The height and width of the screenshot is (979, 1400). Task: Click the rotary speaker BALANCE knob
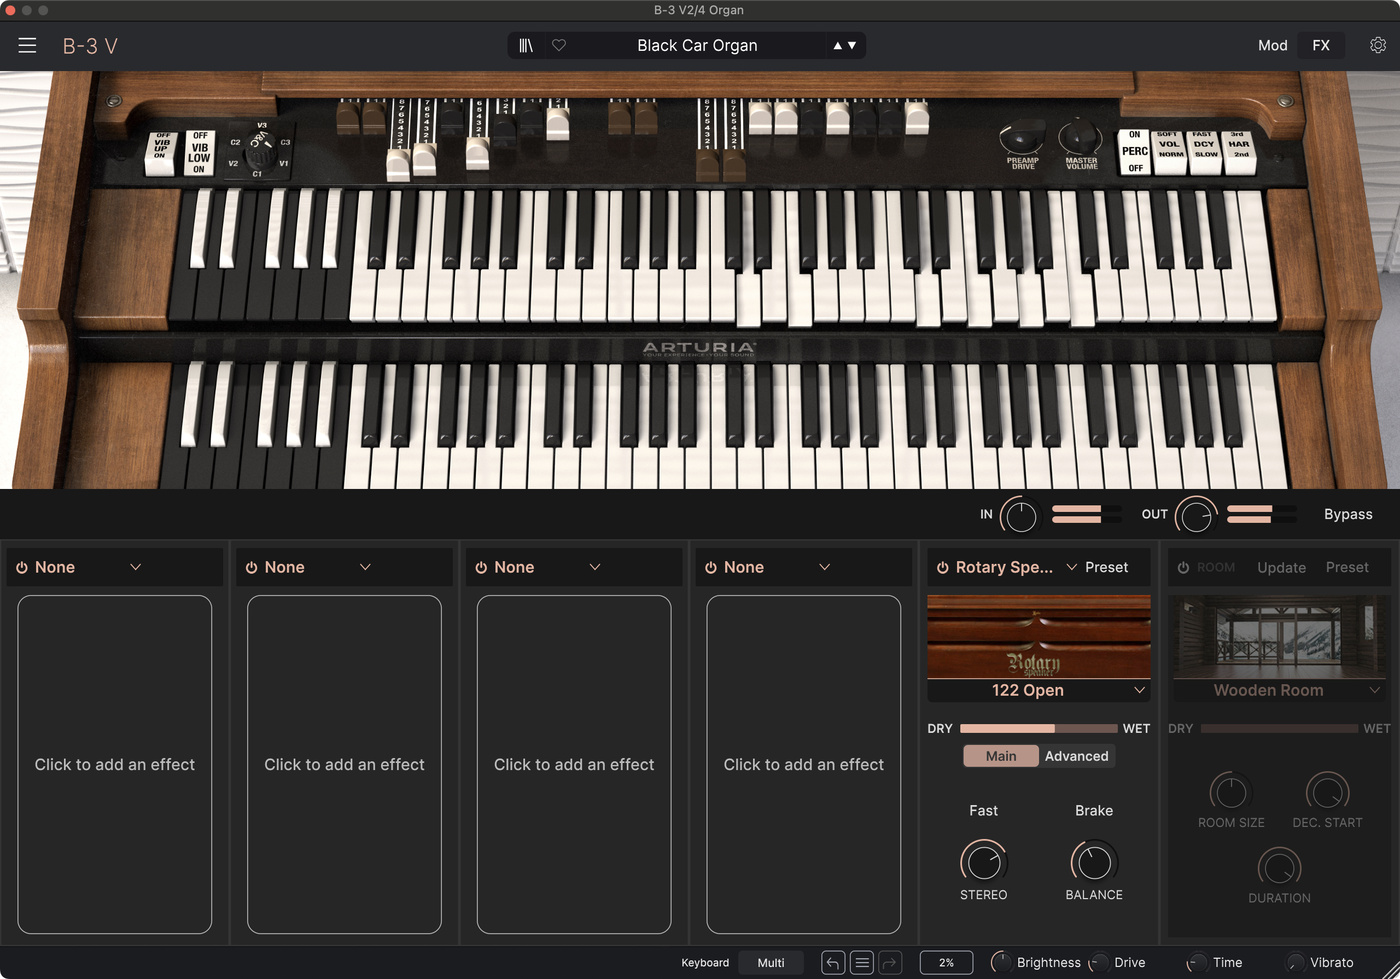pos(1094,862)
